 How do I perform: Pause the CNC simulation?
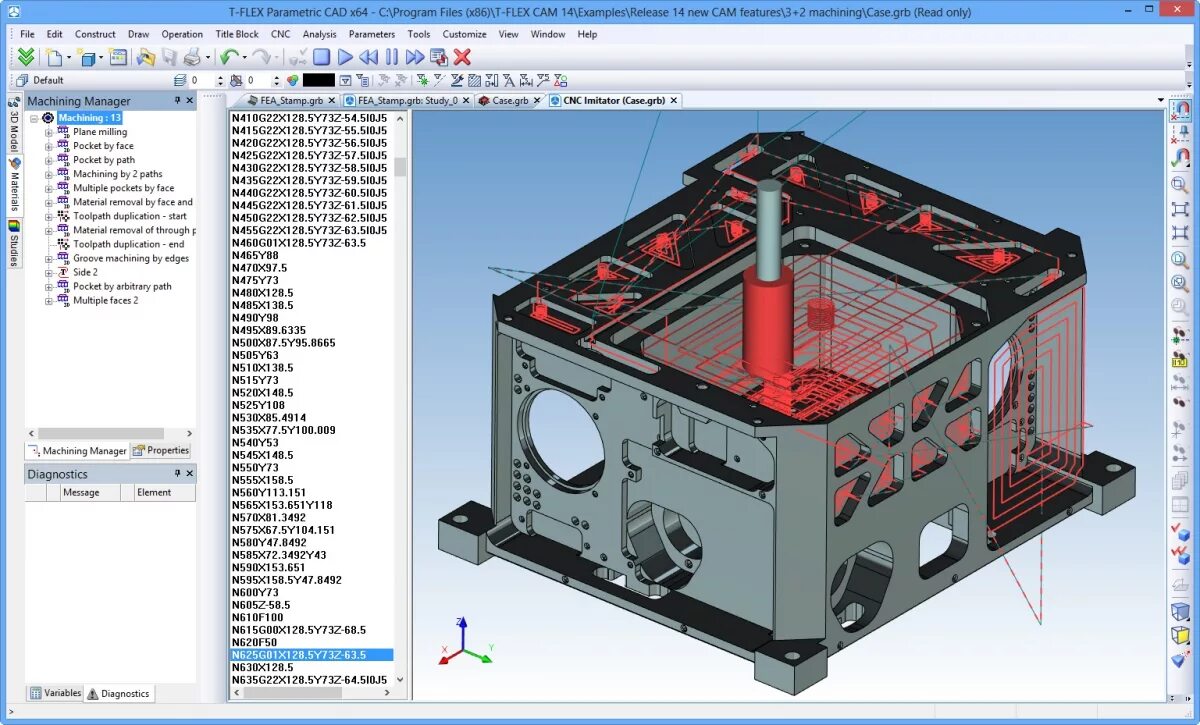pos(392,57)
